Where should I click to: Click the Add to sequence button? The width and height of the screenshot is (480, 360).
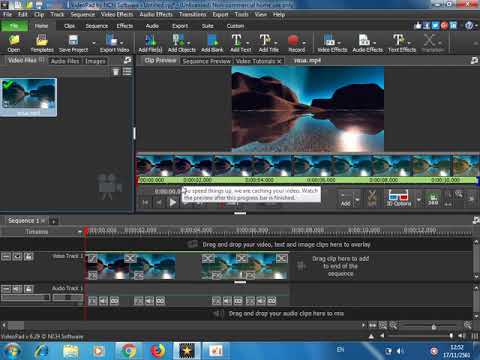coord(346,199)
